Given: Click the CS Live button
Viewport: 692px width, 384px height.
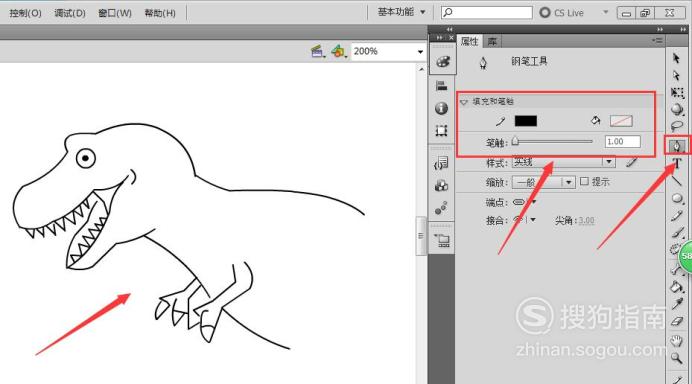Looking at the screenshot, I should coord(561,12).
